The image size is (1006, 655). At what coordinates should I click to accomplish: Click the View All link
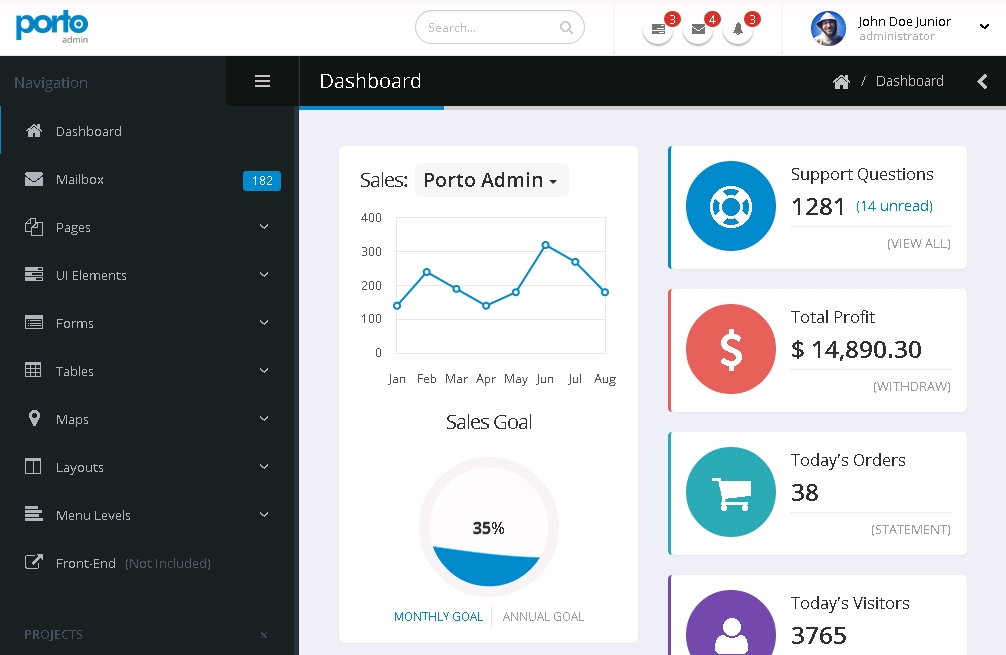(x=918, y=243)
